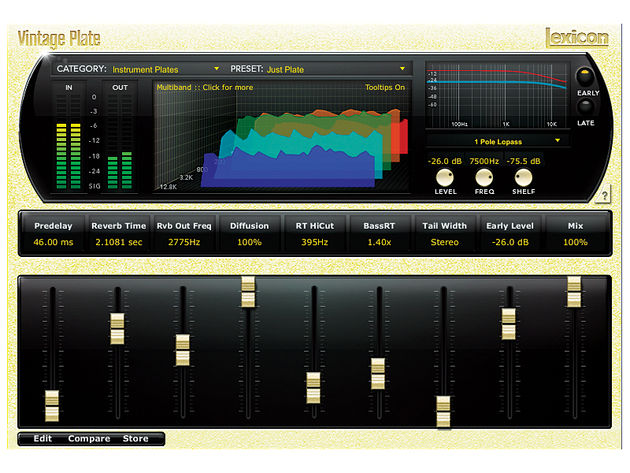
Task: Open the PRESET dropdown arrow
Action: pos(402,69)
